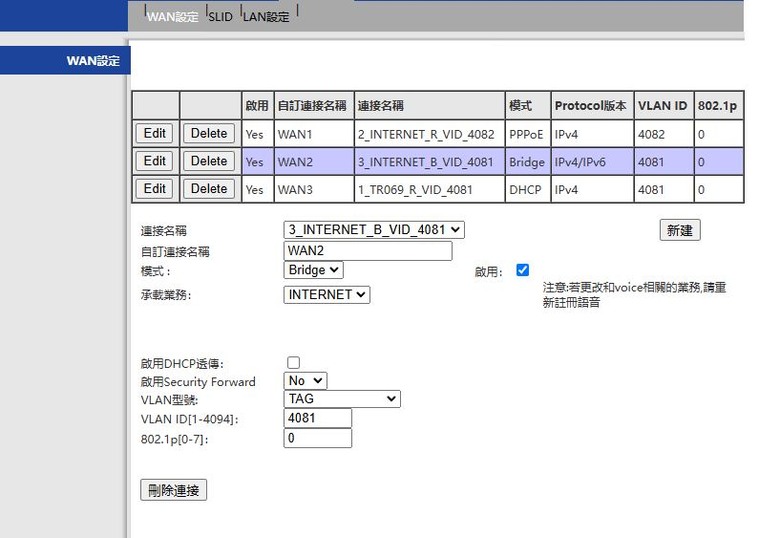Click the 模式 column header
The height and width of the screenshot is (538, 780).
[528, 105]
